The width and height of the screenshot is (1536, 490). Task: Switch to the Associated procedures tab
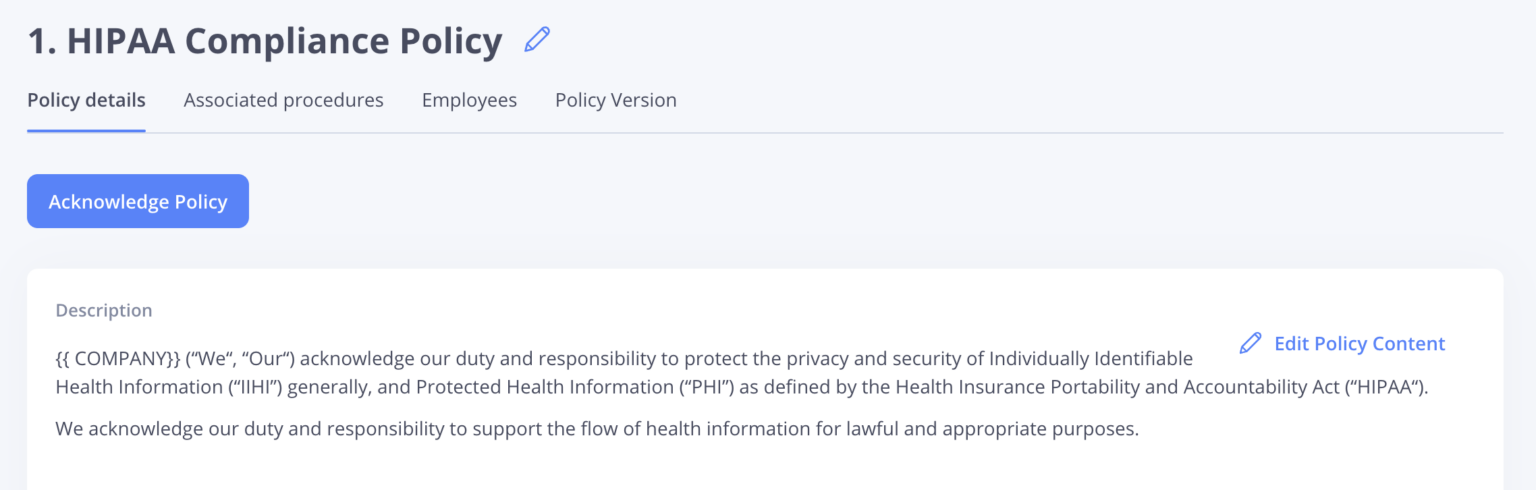tap(283, 100)
